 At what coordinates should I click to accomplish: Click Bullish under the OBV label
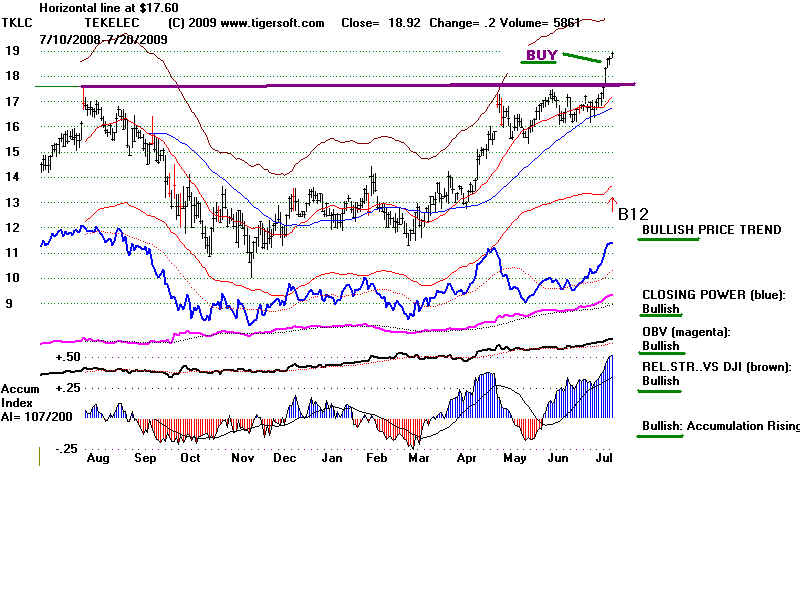tap(661, 345)
